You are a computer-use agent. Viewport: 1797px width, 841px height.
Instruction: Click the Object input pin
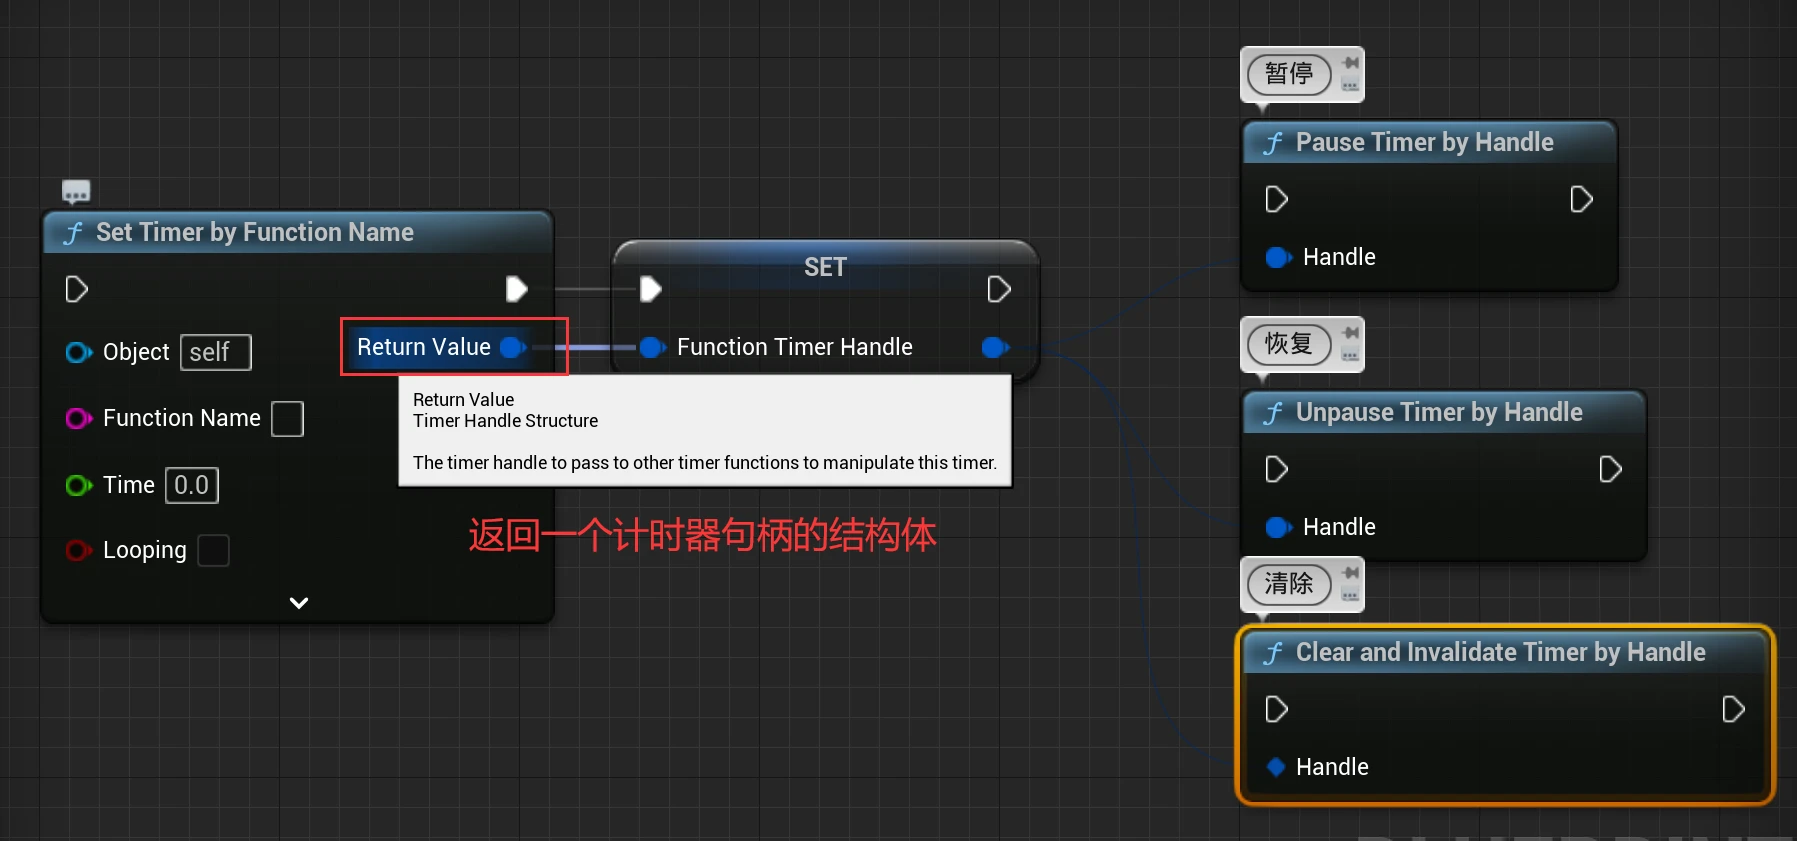coord(78,352)
